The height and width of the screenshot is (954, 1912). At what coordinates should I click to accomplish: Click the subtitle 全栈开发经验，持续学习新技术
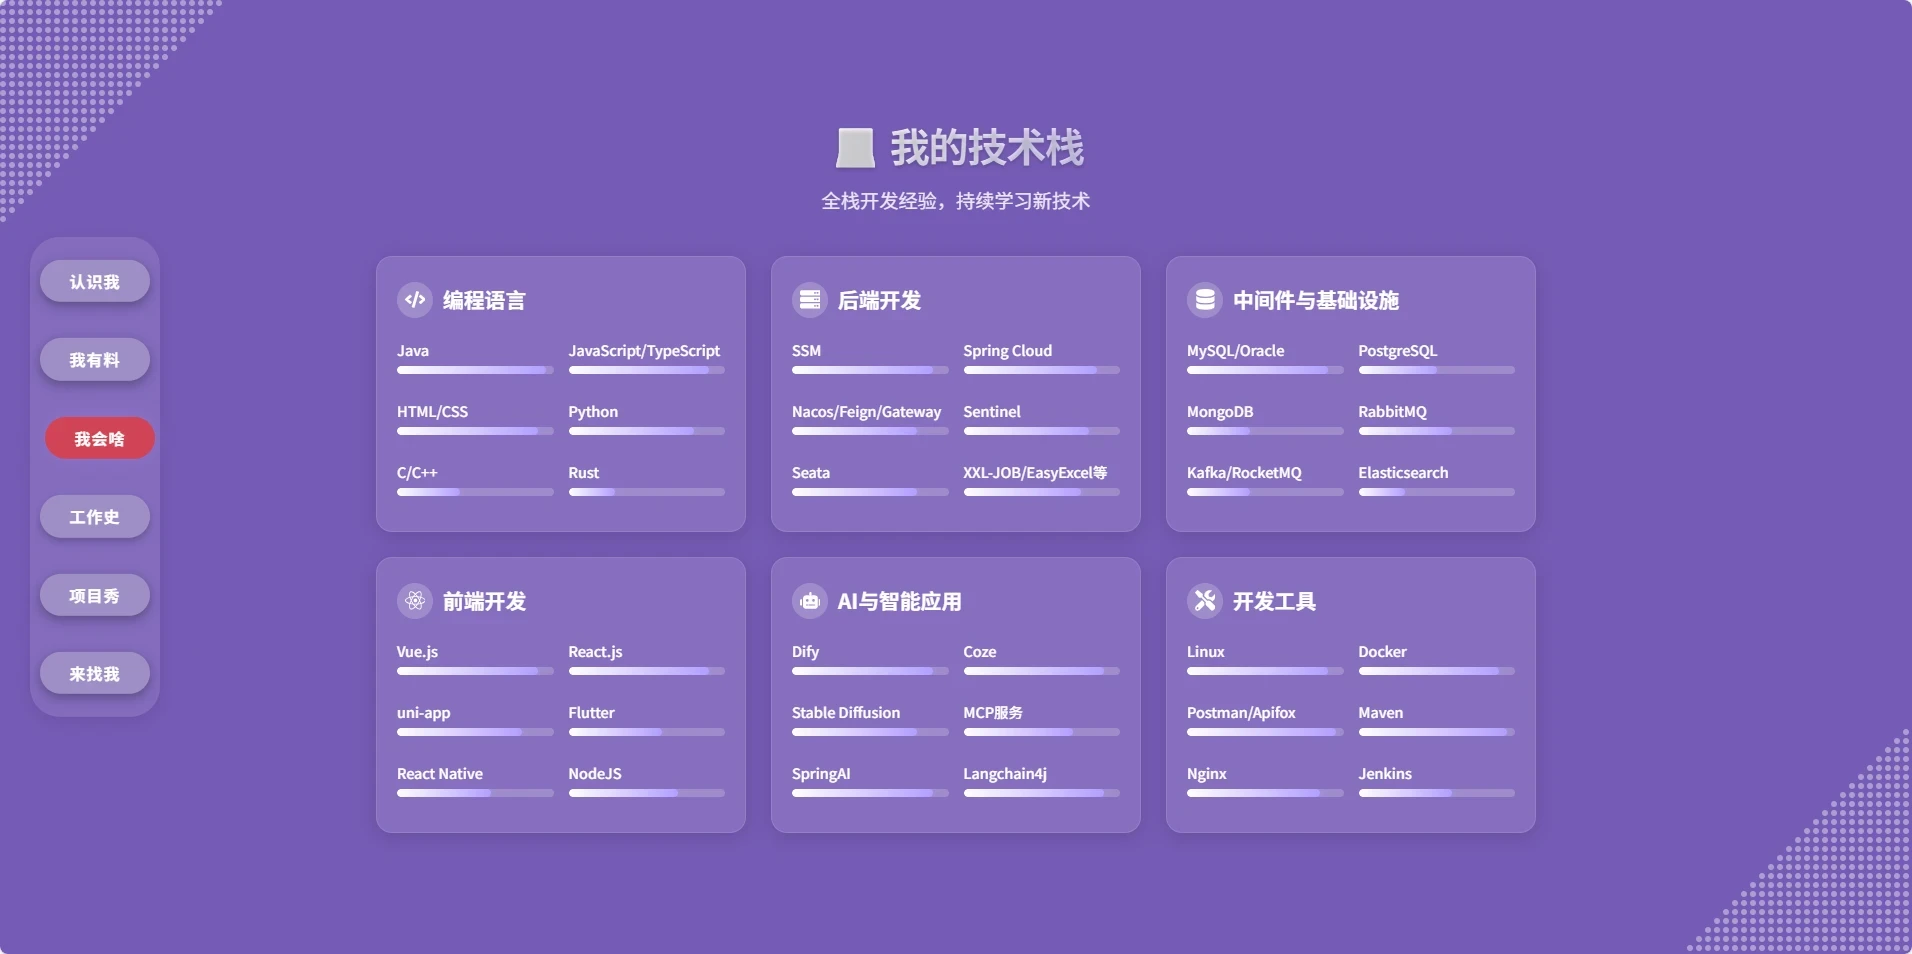[x=955, y=201]
